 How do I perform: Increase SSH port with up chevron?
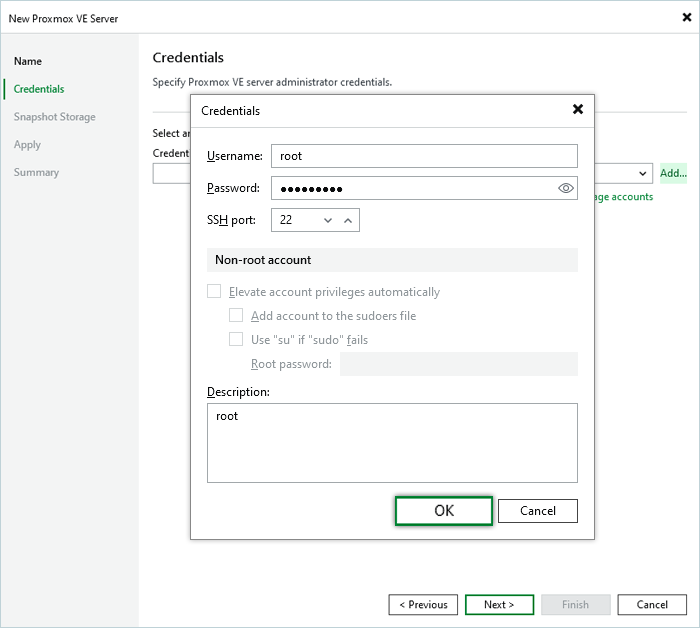348,220
